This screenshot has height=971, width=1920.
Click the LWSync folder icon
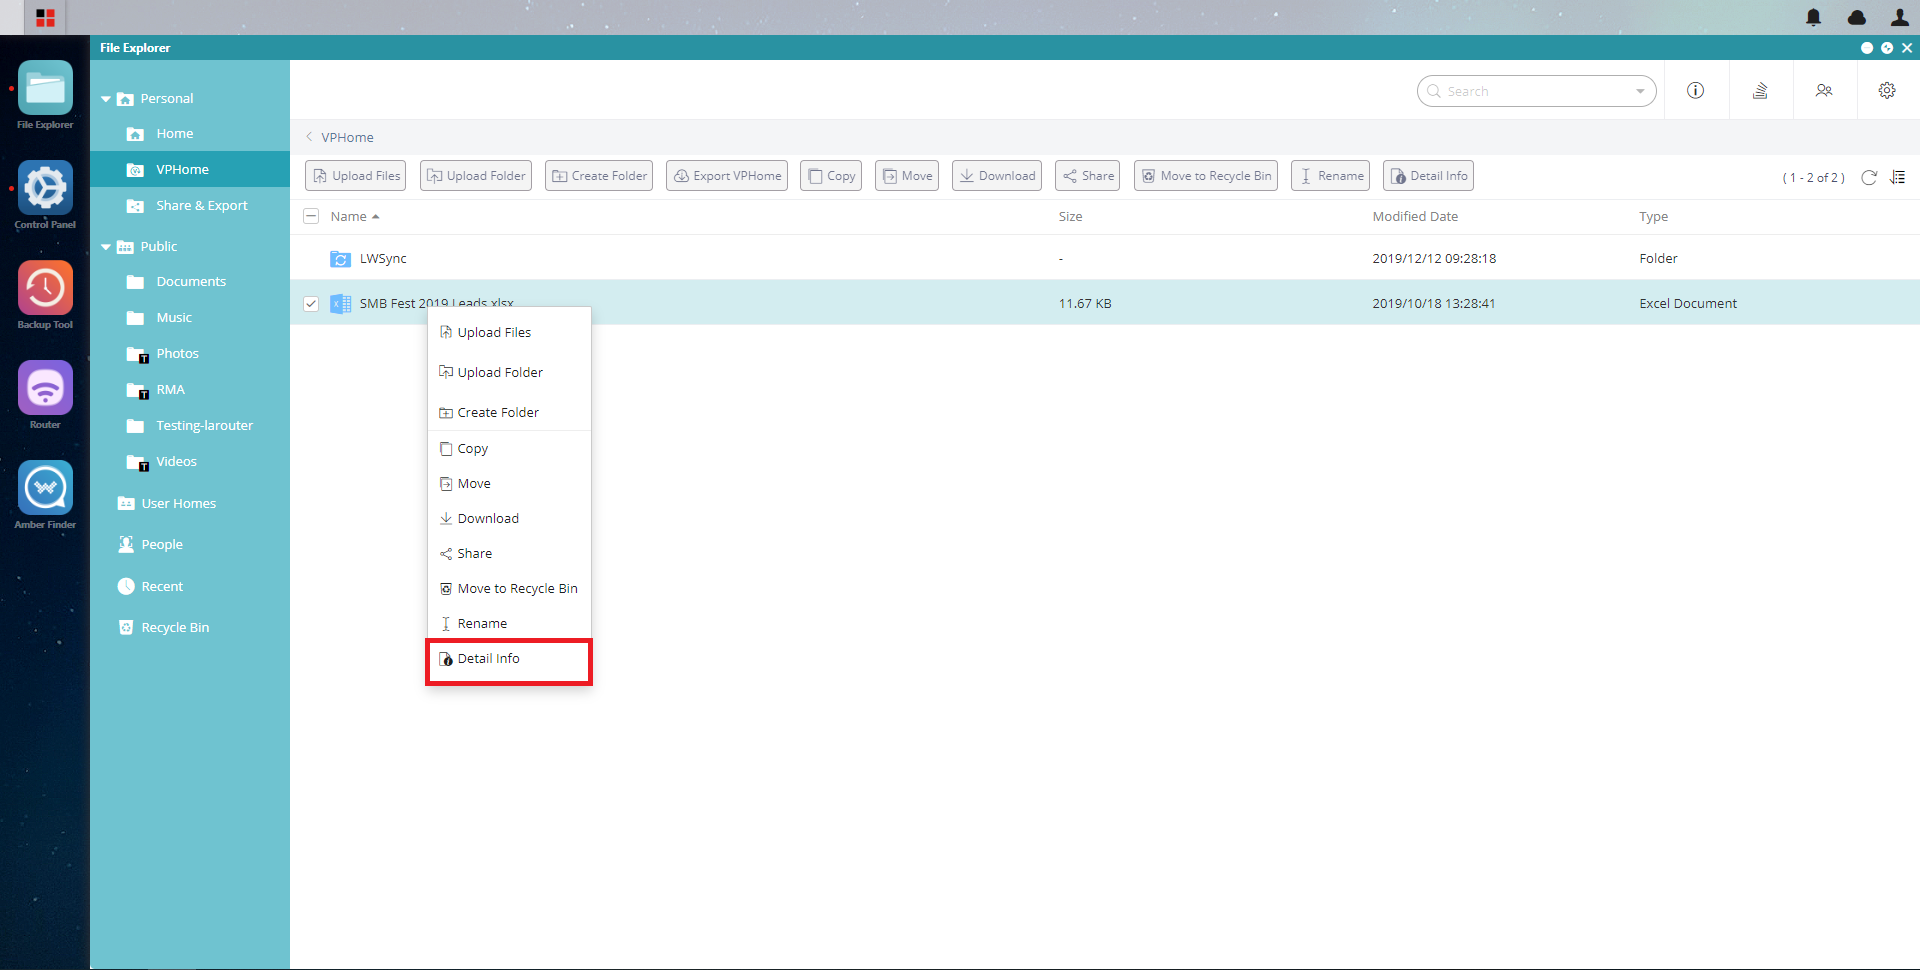point(340,258)
